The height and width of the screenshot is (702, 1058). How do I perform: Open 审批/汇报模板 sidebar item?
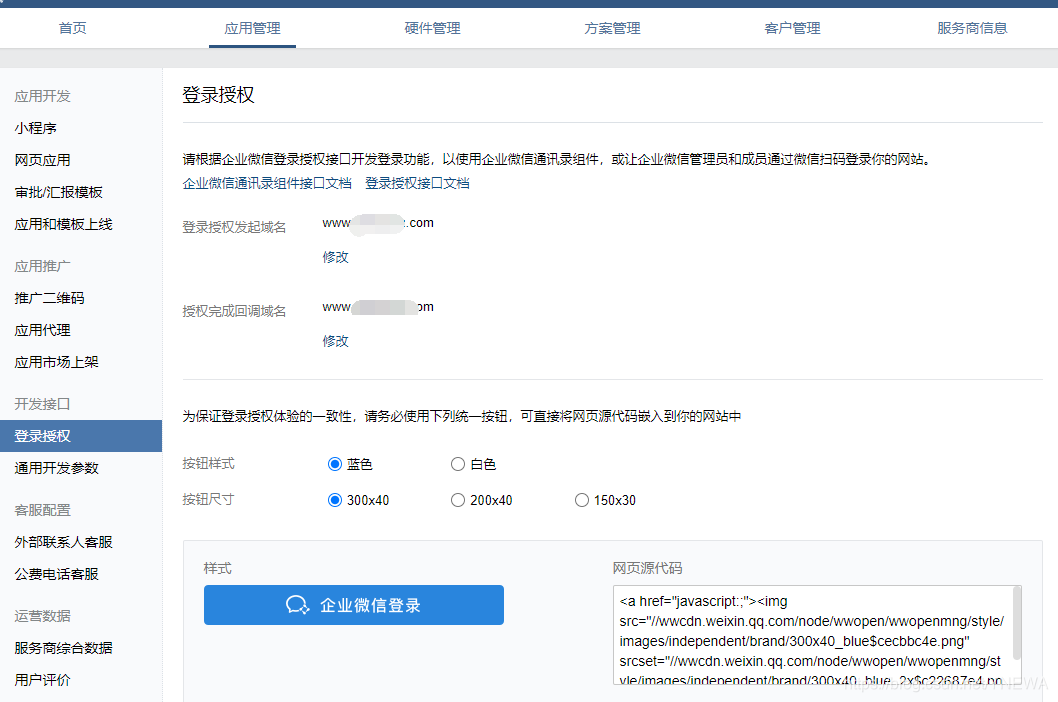pos(59,192)
